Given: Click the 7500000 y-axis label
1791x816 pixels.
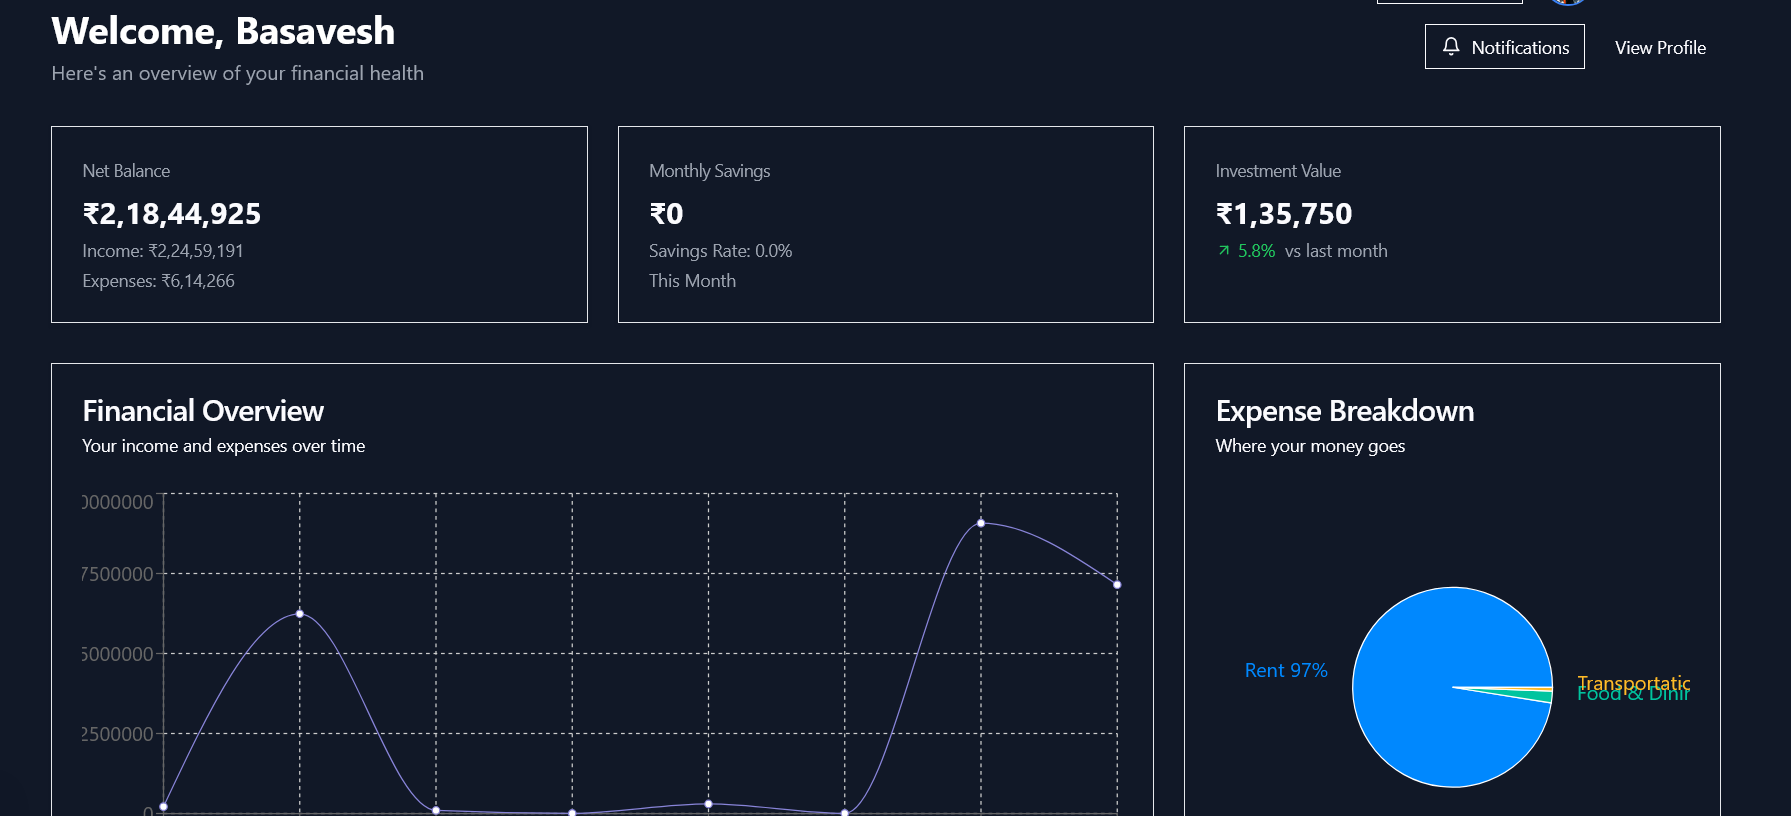Looking at the screenshot, I should (117, 574).
